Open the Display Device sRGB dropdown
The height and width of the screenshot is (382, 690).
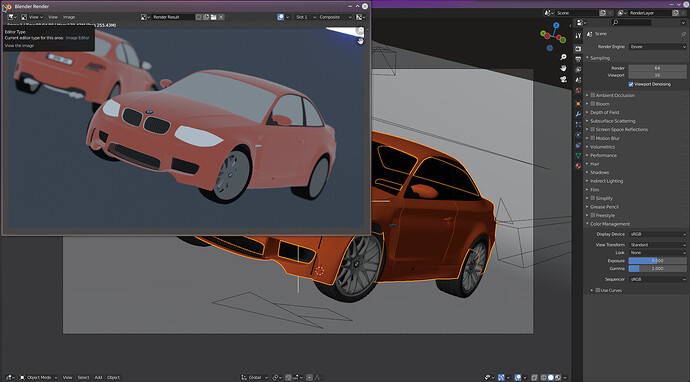(x=657, y=234)
